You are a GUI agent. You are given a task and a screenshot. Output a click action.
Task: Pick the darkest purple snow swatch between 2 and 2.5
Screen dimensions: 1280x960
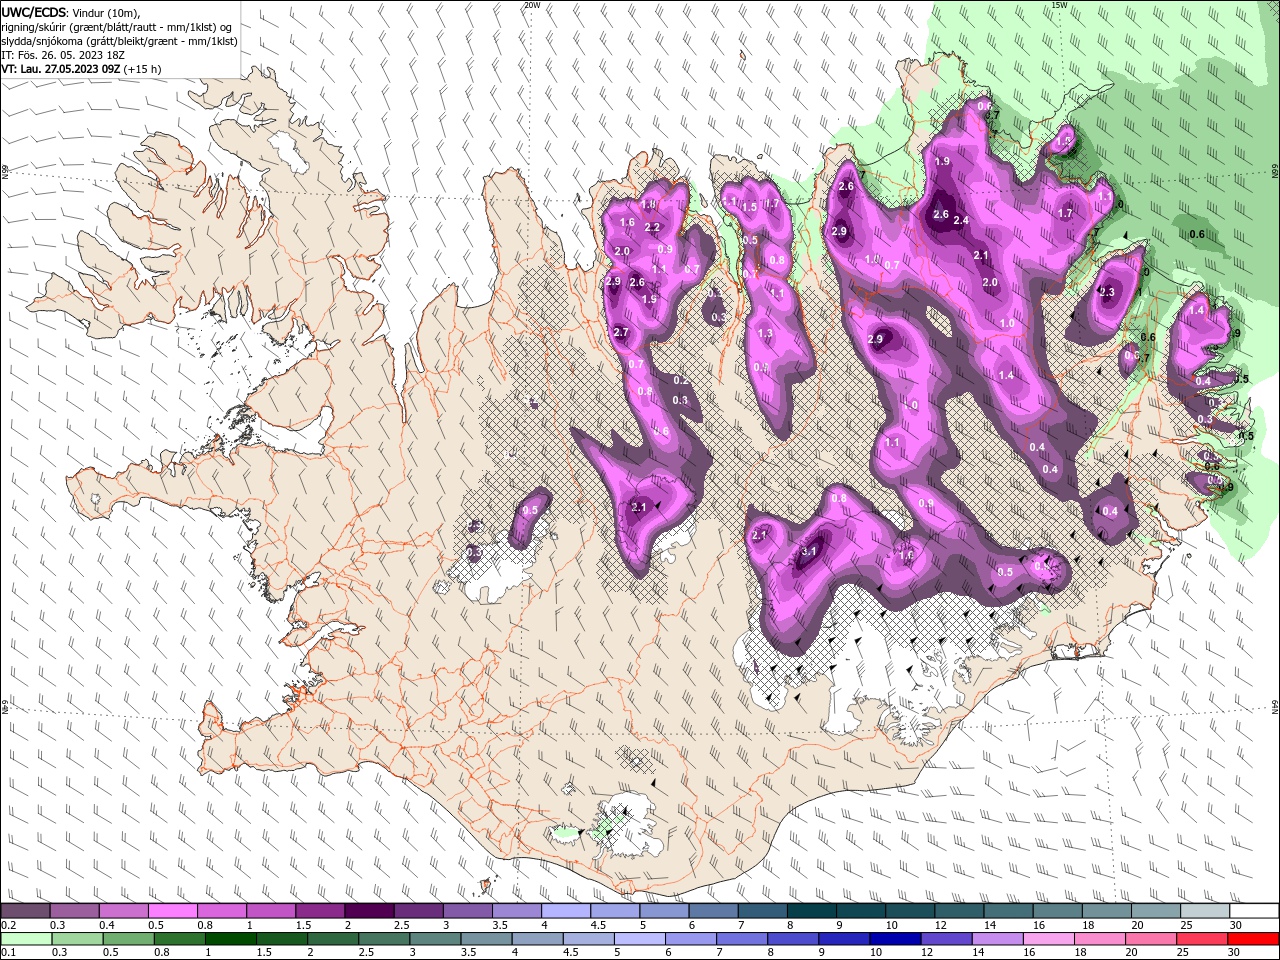pos(368,911)
